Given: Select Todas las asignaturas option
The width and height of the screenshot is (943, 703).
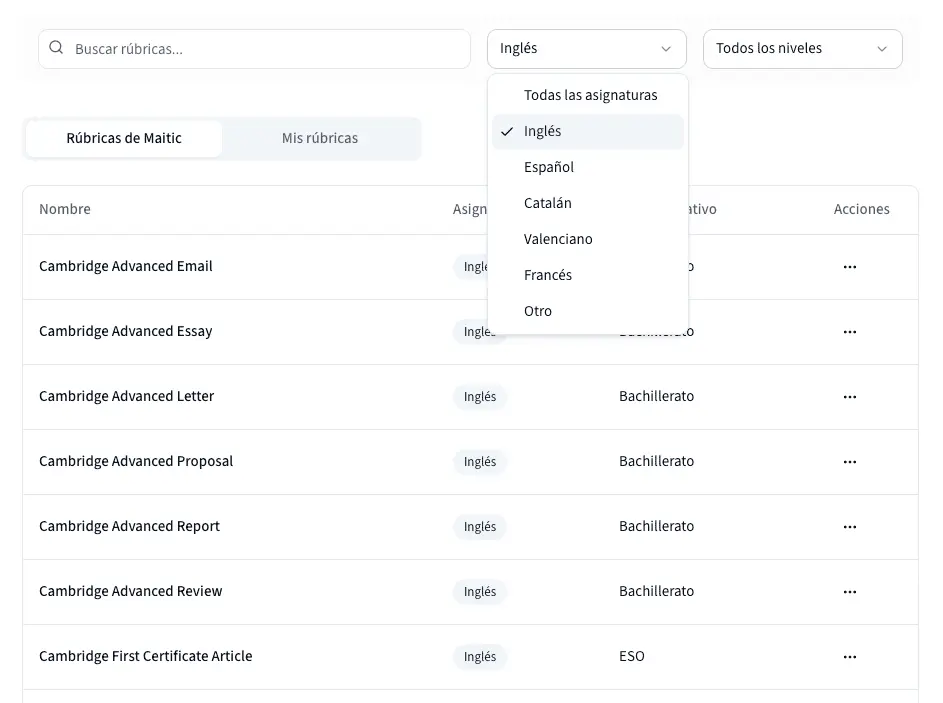Looking at the screenshot, I should (x=590, y=96).
